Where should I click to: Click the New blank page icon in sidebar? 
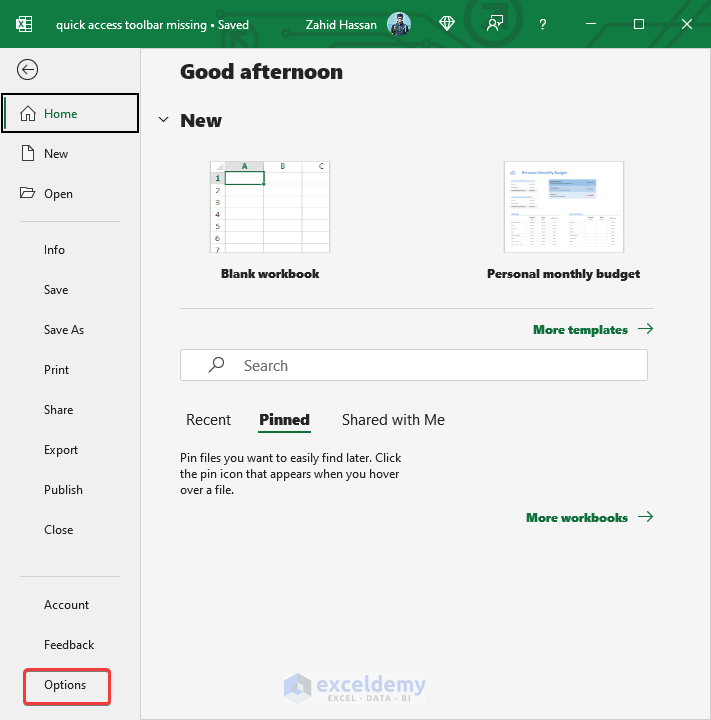pyautogui.click(x=28, y=153)
